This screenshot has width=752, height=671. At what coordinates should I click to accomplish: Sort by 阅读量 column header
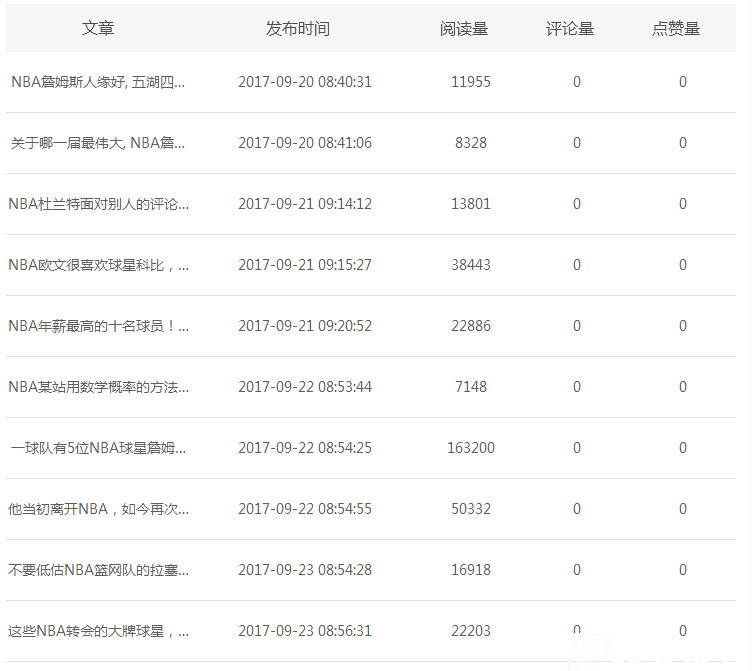point(464,29)
